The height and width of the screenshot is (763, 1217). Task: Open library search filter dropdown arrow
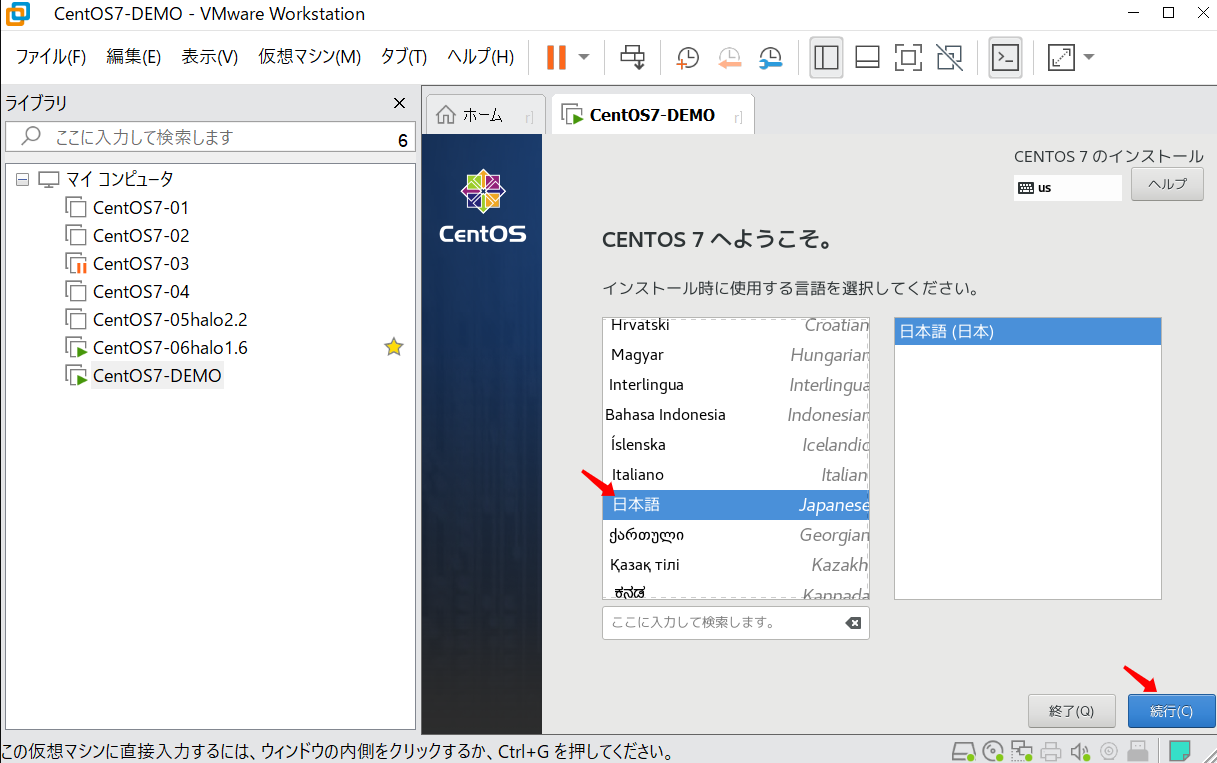pos(403,139)
